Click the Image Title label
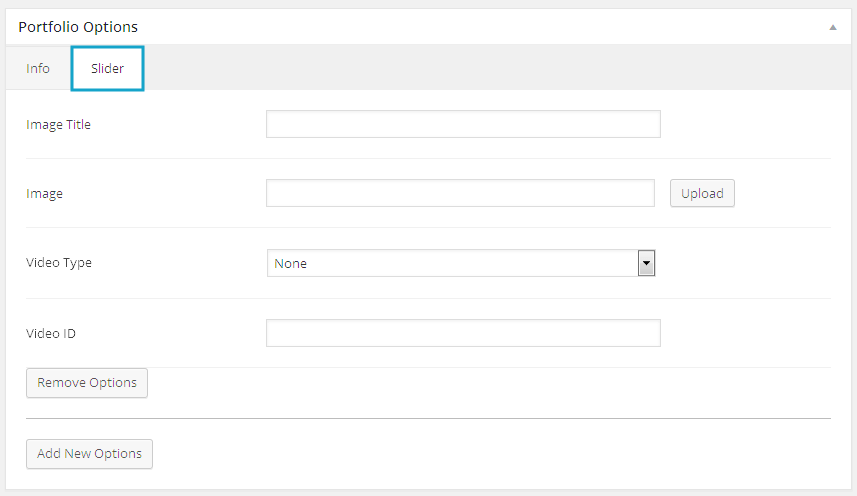This screenshot has width=857, height=496. pyautogui.click(x=58, y=125)
